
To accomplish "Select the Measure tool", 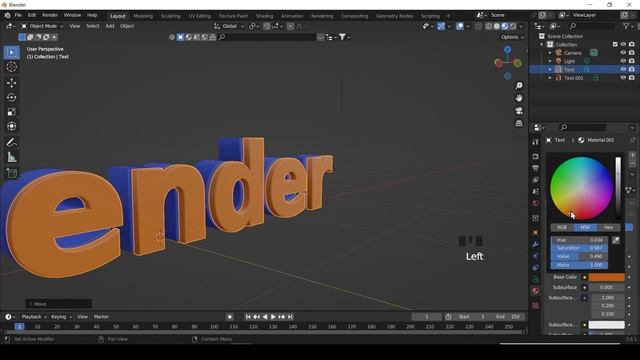I will 11,157.
